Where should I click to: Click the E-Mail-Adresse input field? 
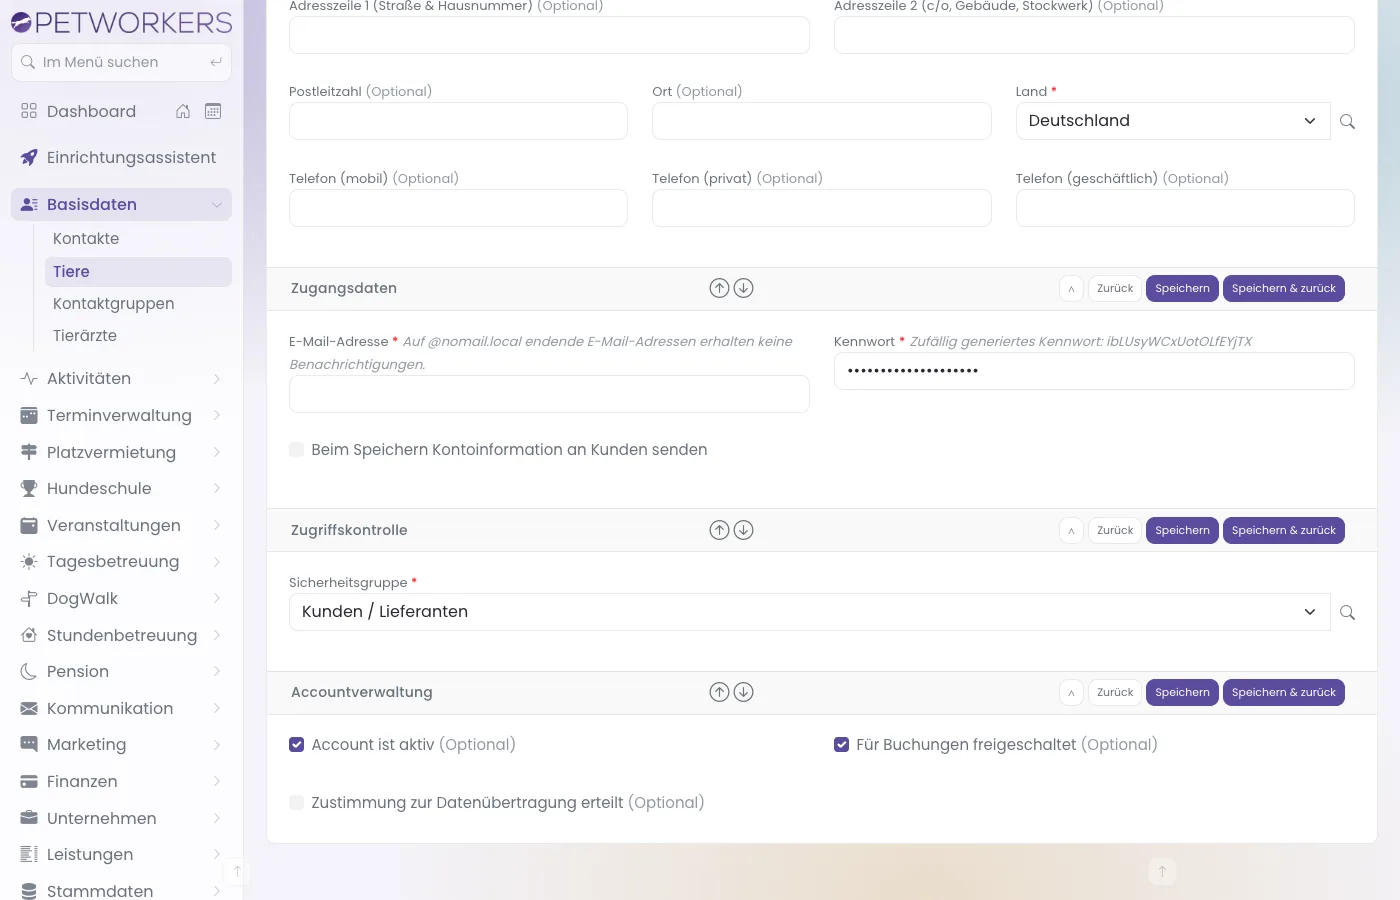[549, 394]
